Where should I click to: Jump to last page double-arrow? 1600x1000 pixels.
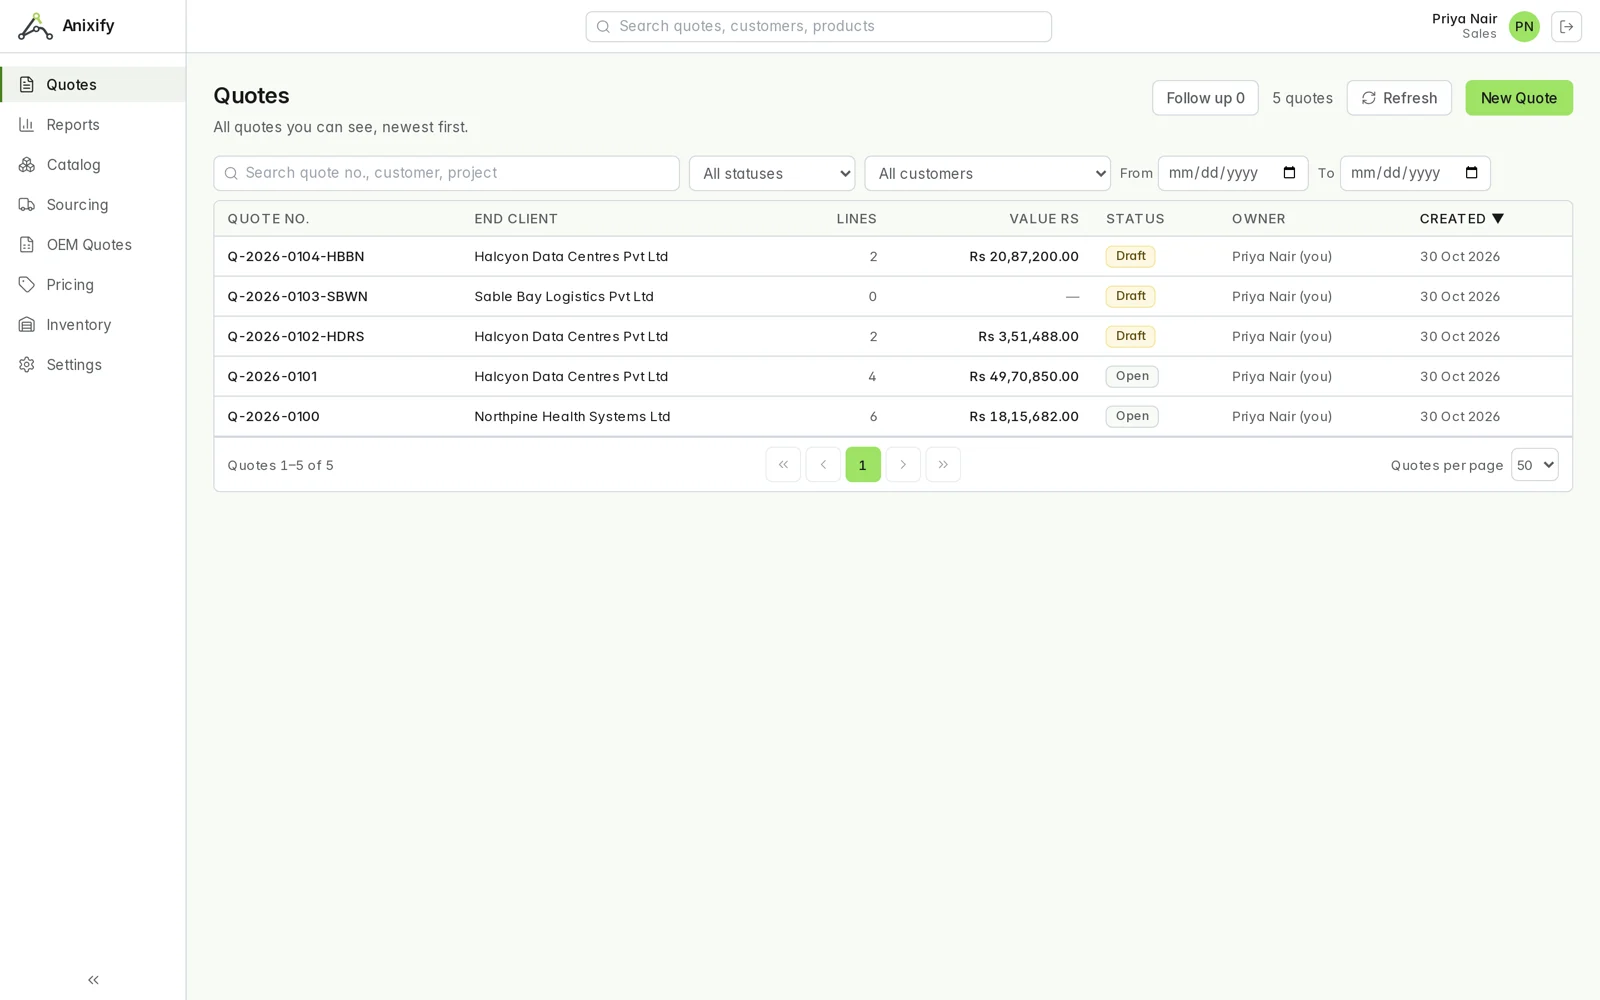point(943,465)
